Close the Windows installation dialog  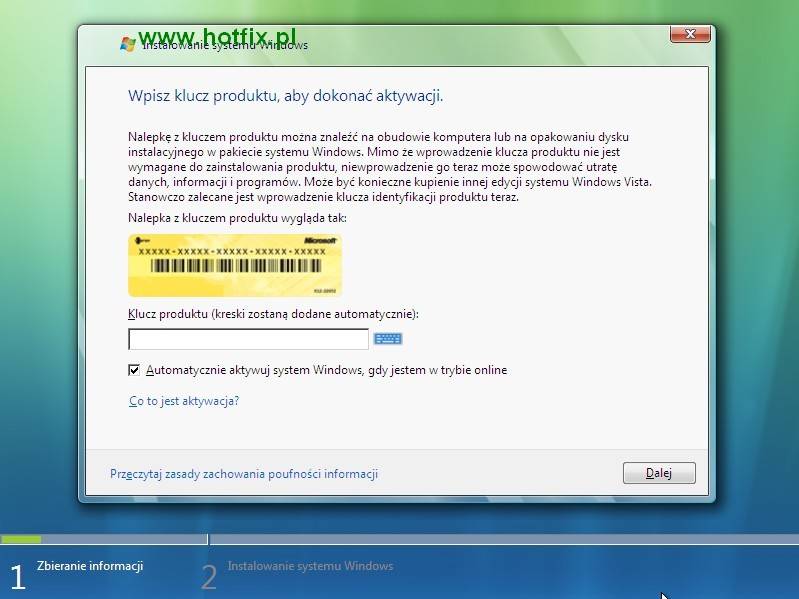point(690,34)
